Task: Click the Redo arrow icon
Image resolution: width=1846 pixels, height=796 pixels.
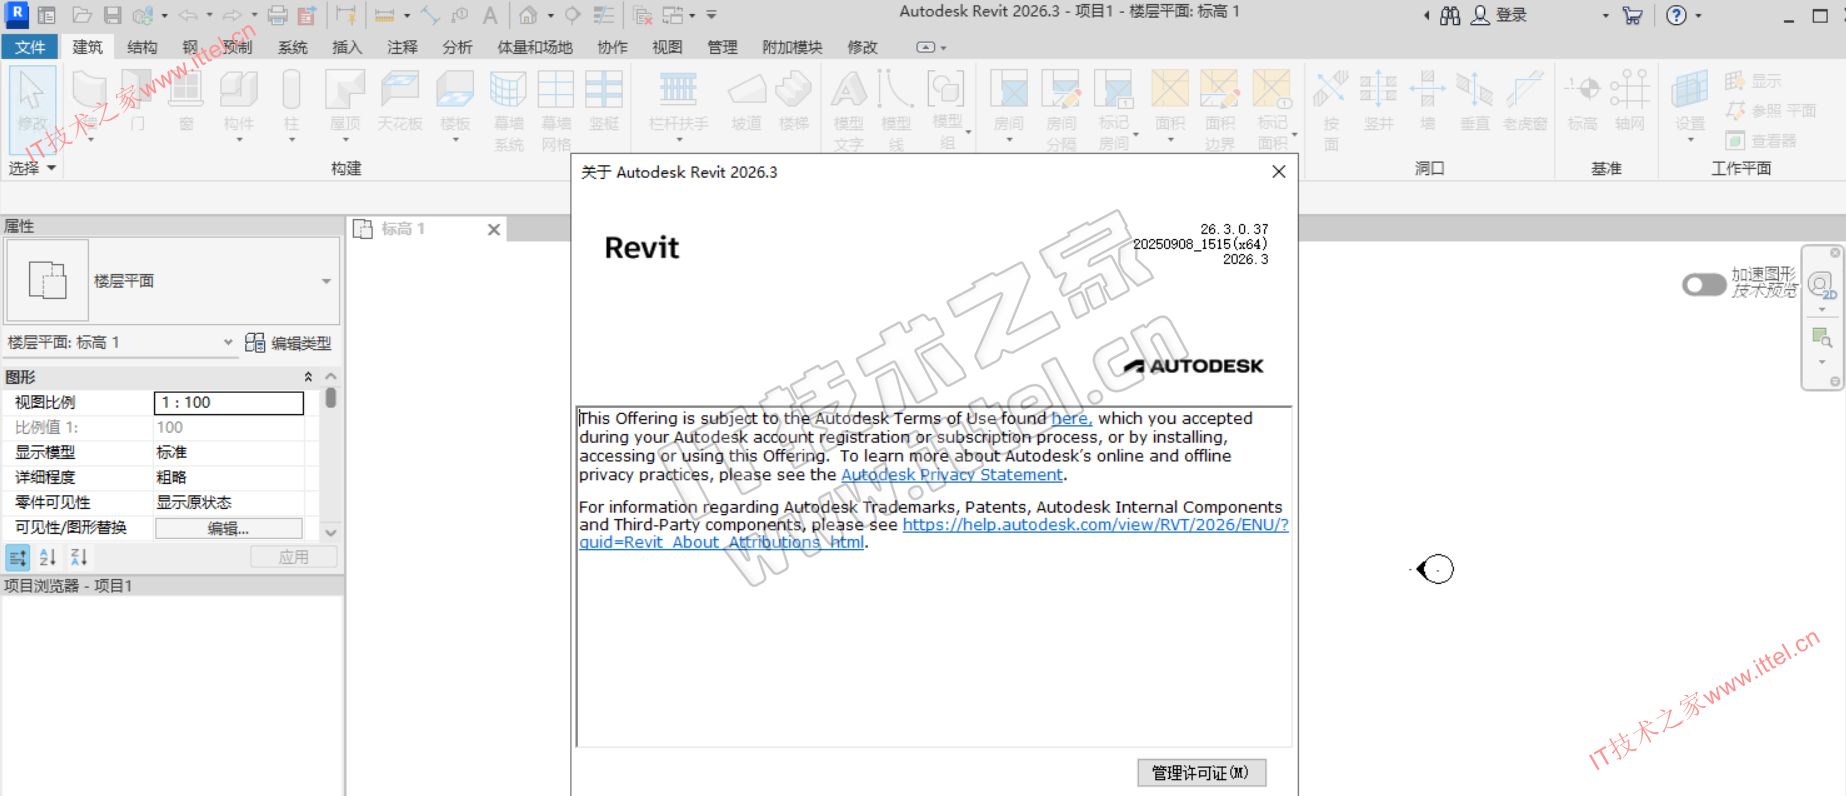Action: click(x=232, y=15)
